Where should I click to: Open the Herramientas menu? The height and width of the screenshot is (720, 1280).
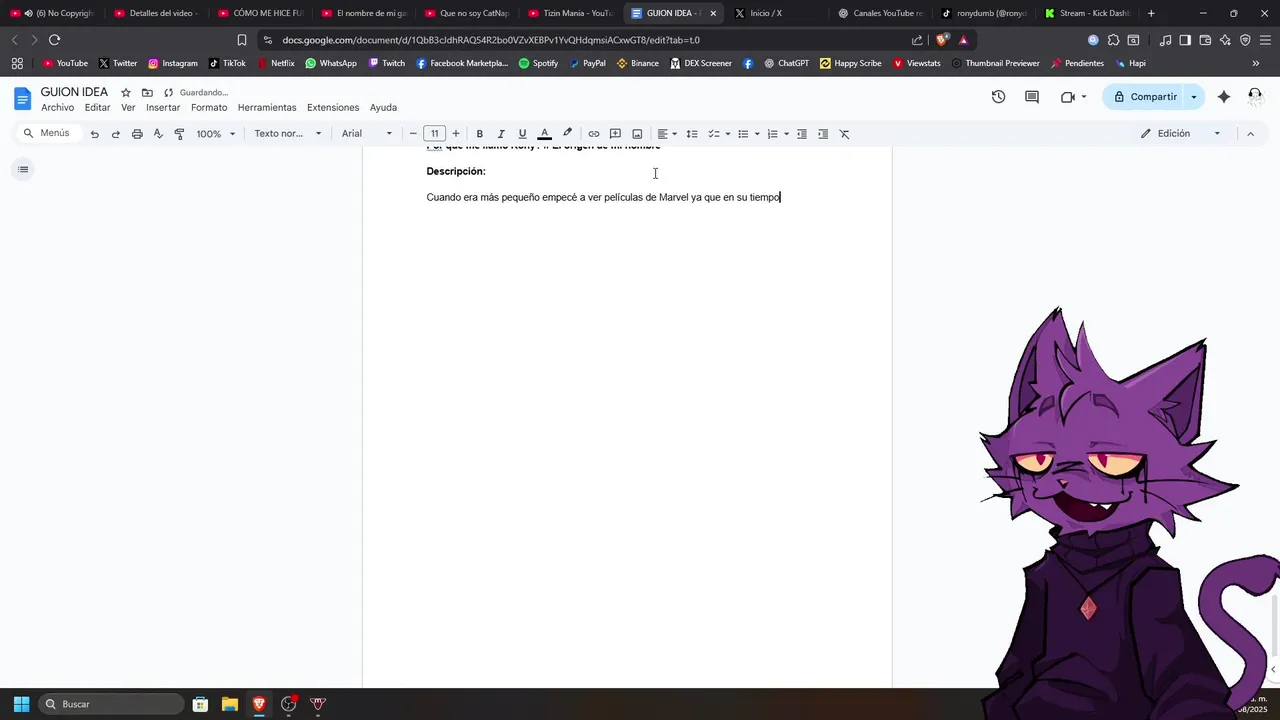pos(267,108)
